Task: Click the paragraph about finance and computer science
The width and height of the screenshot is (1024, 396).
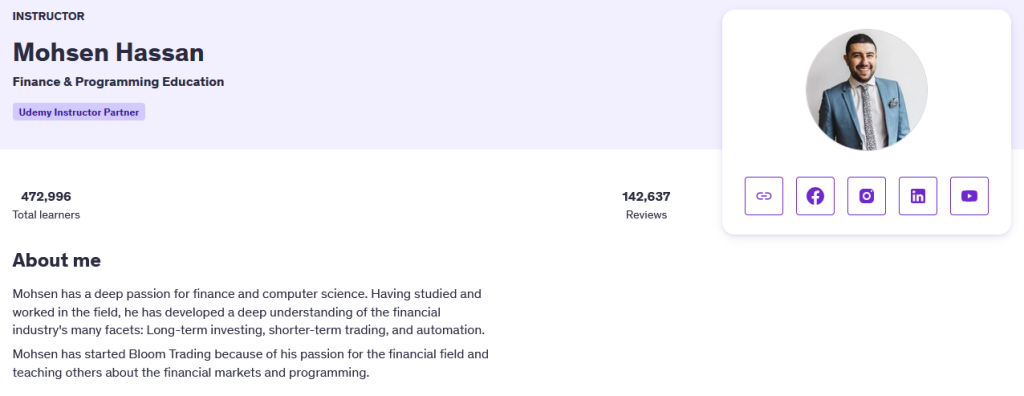Action: (x=249, y=312)
